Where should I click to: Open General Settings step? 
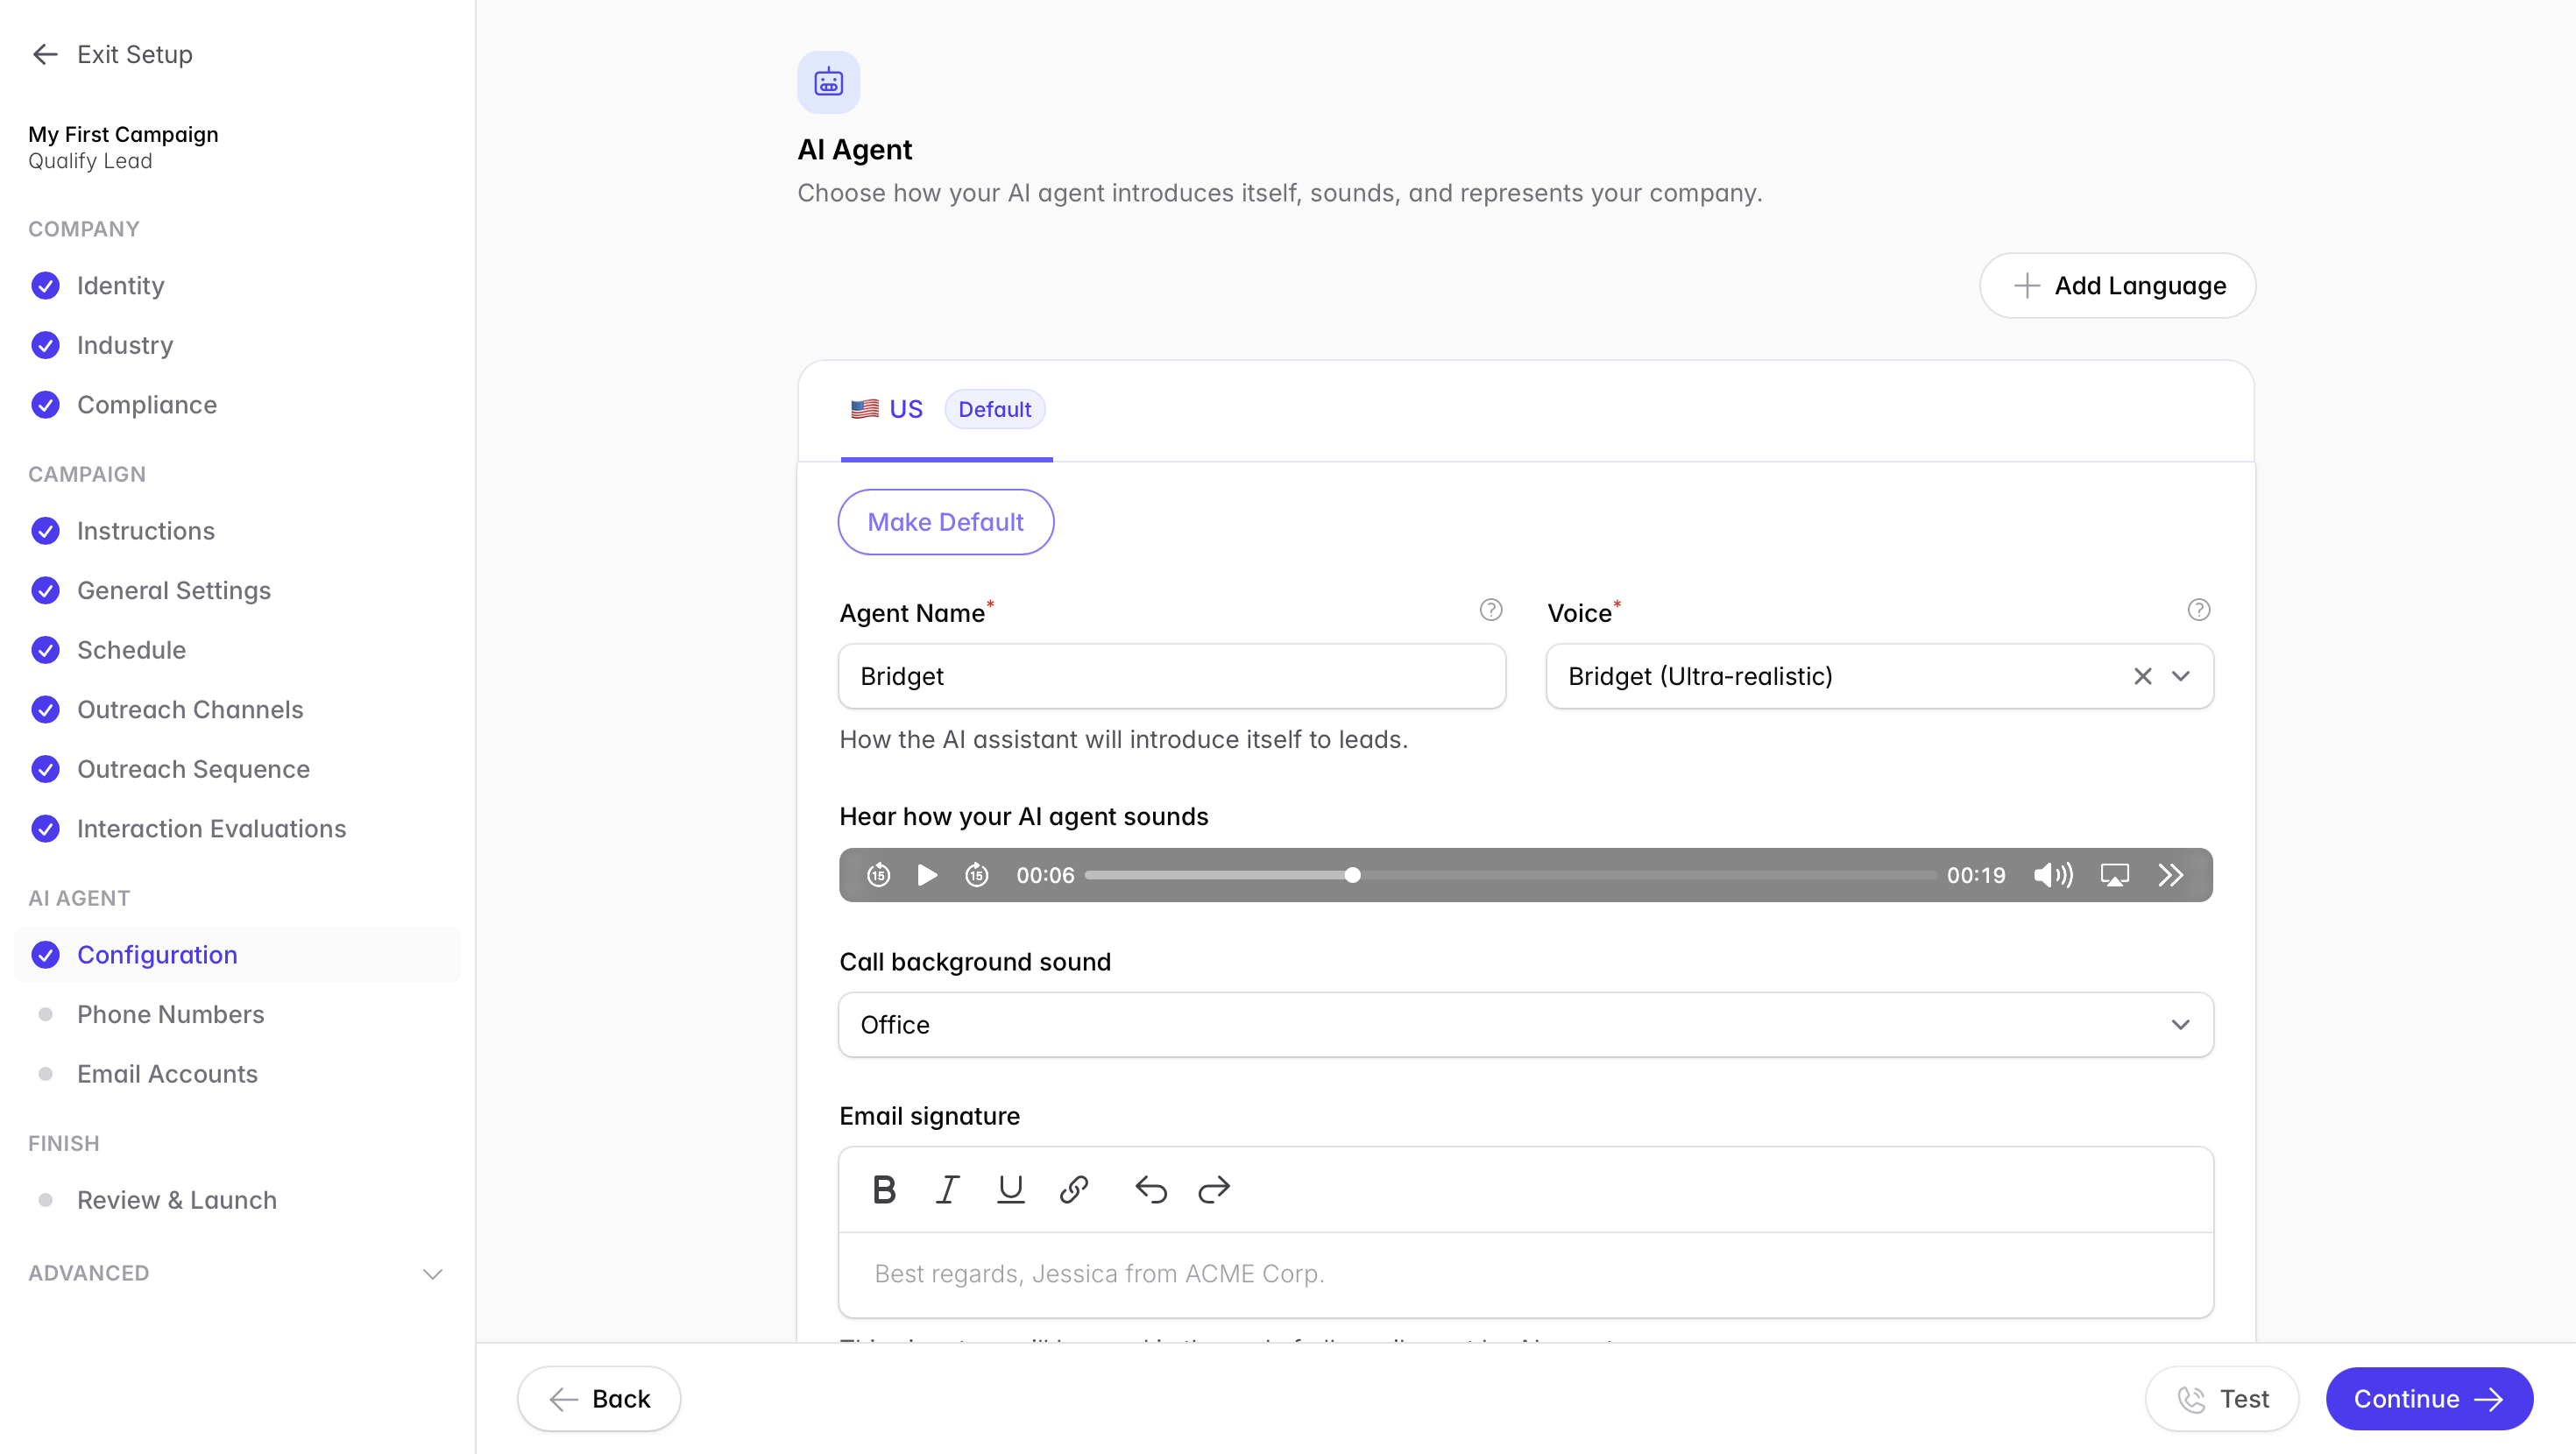(x=174, y=590)
